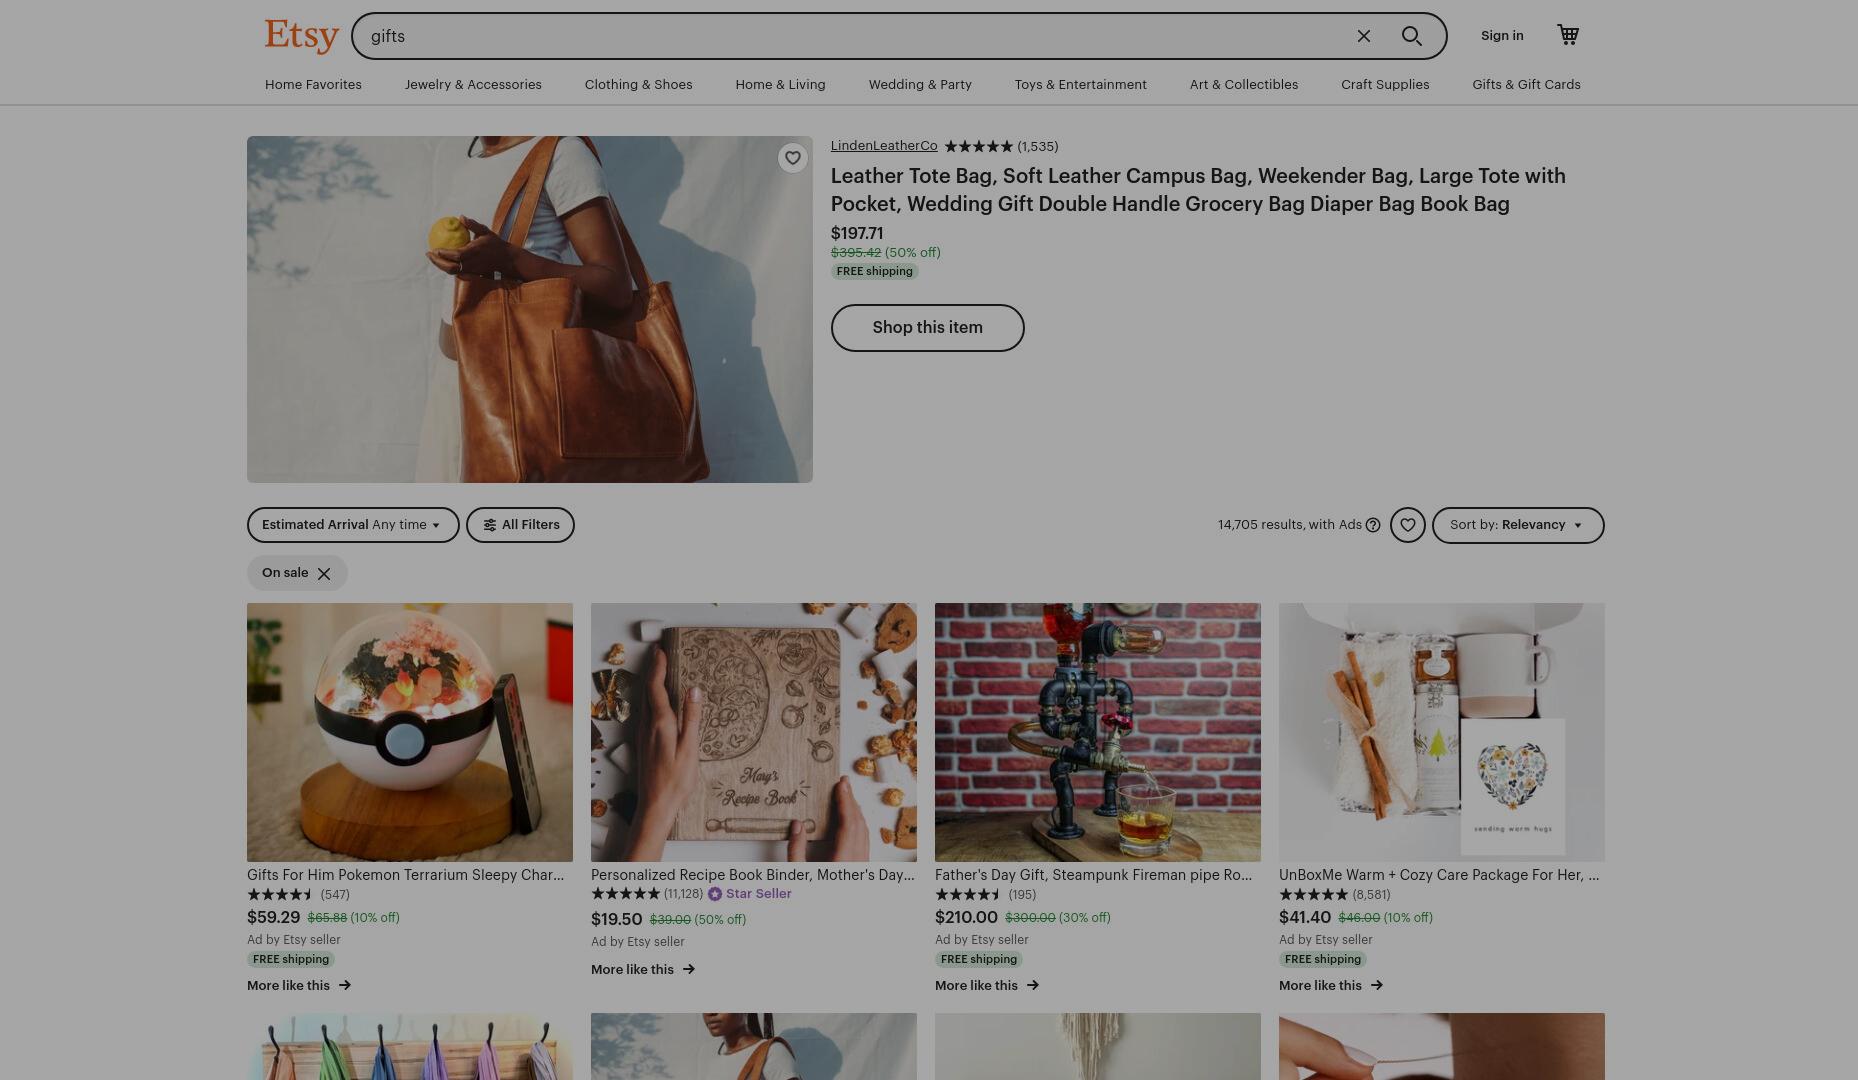Open Toys & Entertainment category
Viewport: 1858px width, 1080px height.
tap(1080, 85)
